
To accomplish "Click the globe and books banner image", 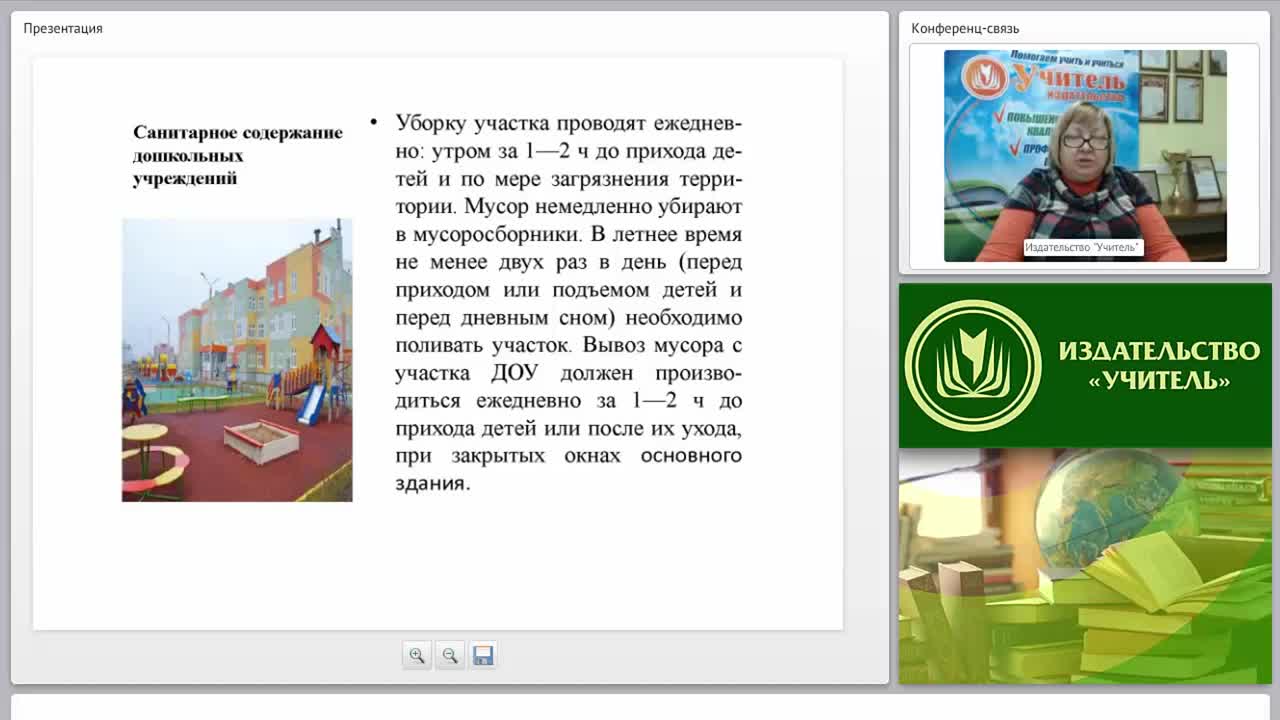I will (x=1085, y=566).
